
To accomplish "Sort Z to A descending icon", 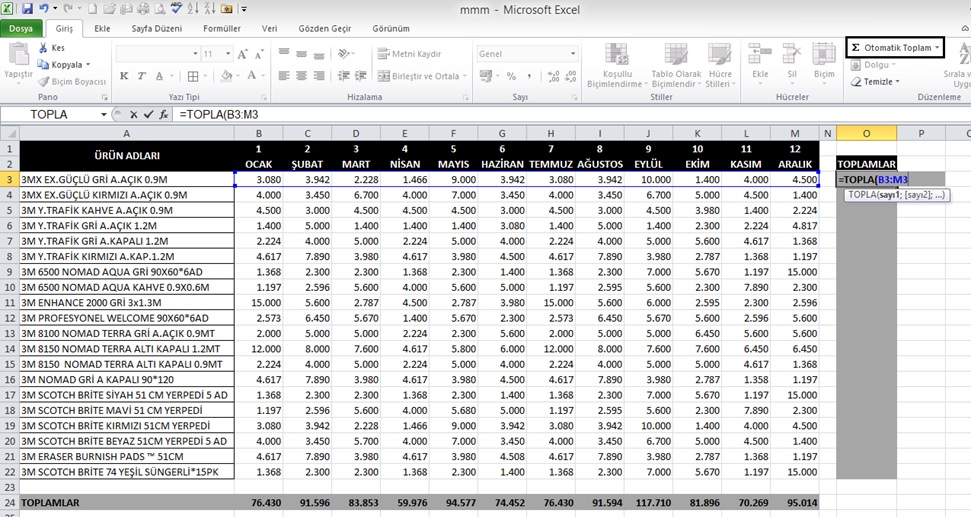I will pos(209,9).
